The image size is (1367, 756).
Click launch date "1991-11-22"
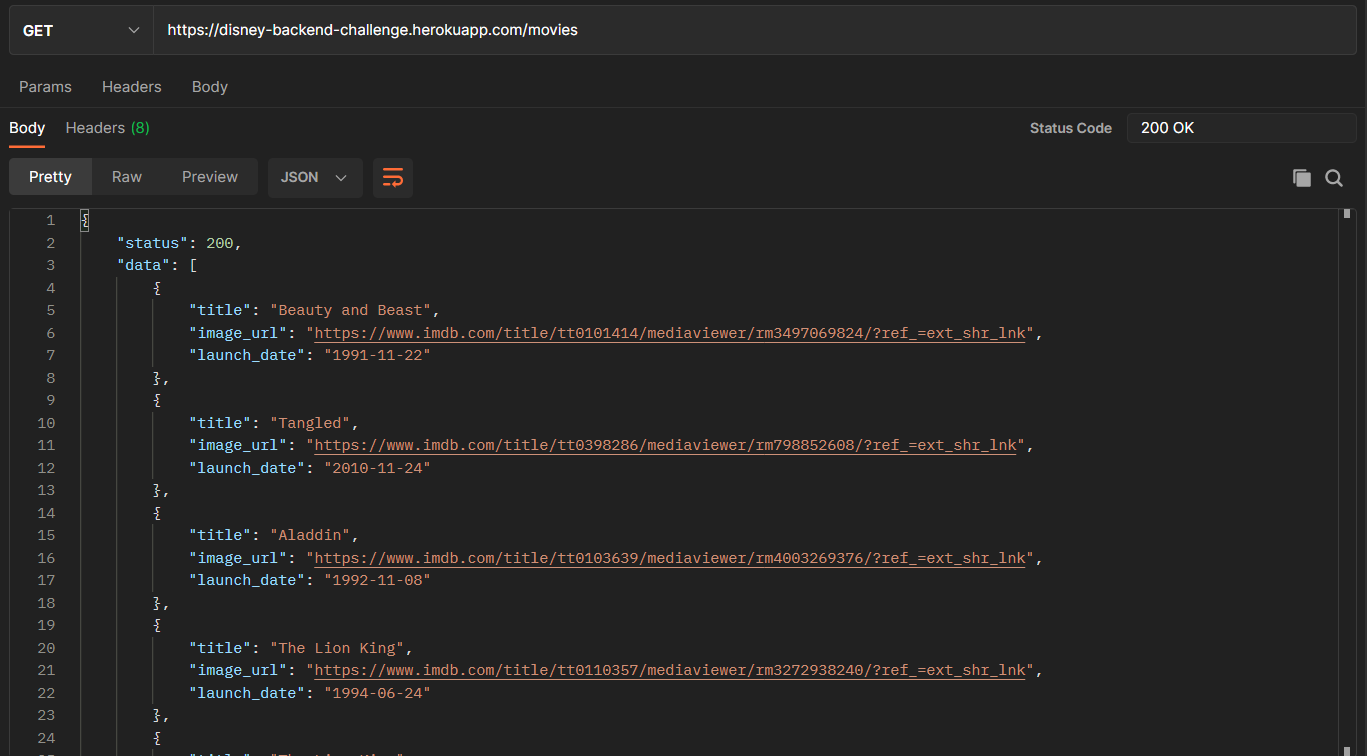377,355
